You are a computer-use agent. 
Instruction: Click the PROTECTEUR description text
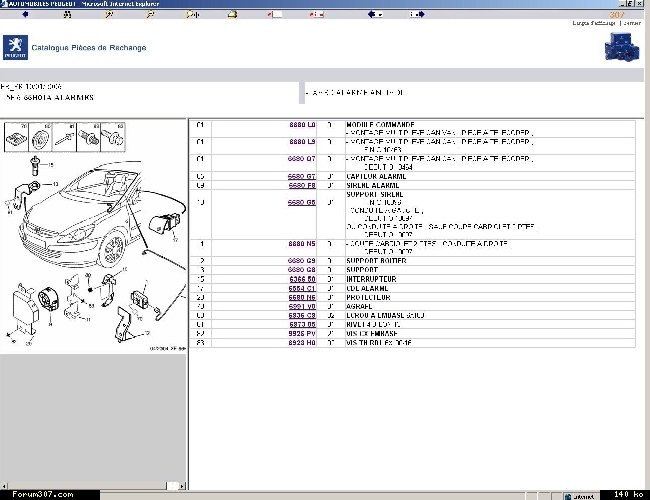pyautogui.click(x=369, y=297)
